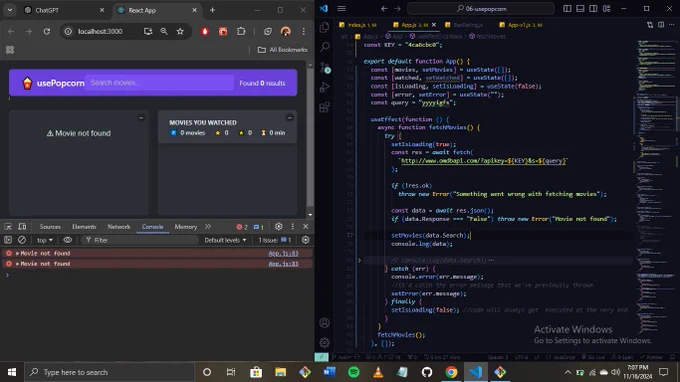The image size is (680, 382).
Task: Open Source Control view in VS Code
Action: 324,67
